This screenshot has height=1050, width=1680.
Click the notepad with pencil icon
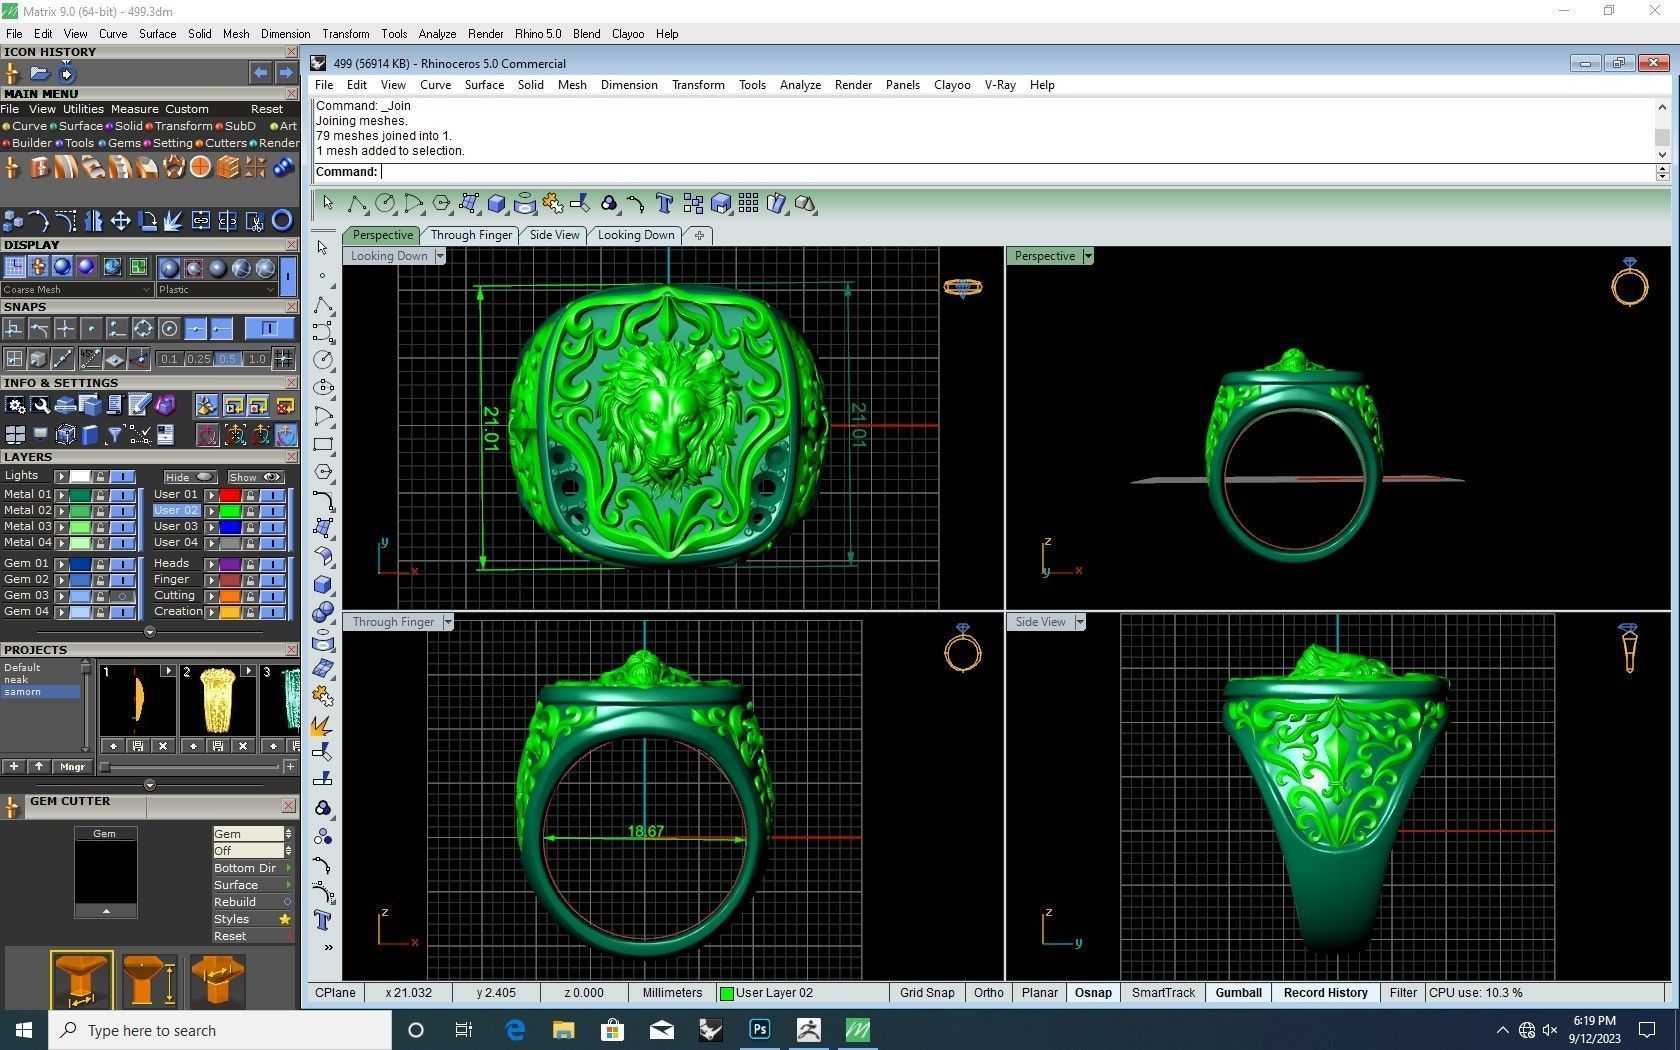pyautogui.click(x=140, y=405)
